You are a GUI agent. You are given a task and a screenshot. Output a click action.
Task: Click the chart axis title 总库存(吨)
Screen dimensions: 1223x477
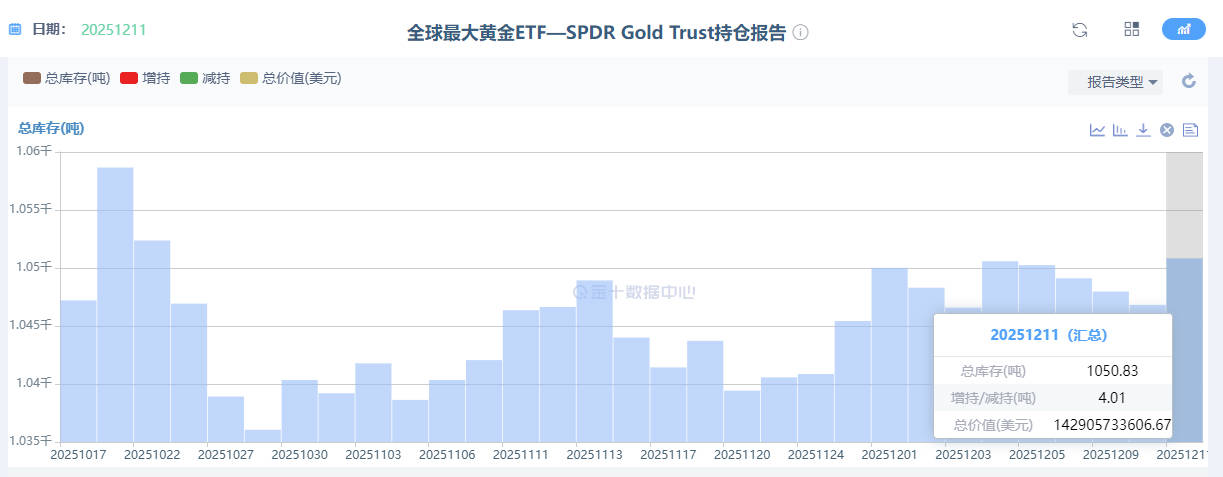coord(51,128)
